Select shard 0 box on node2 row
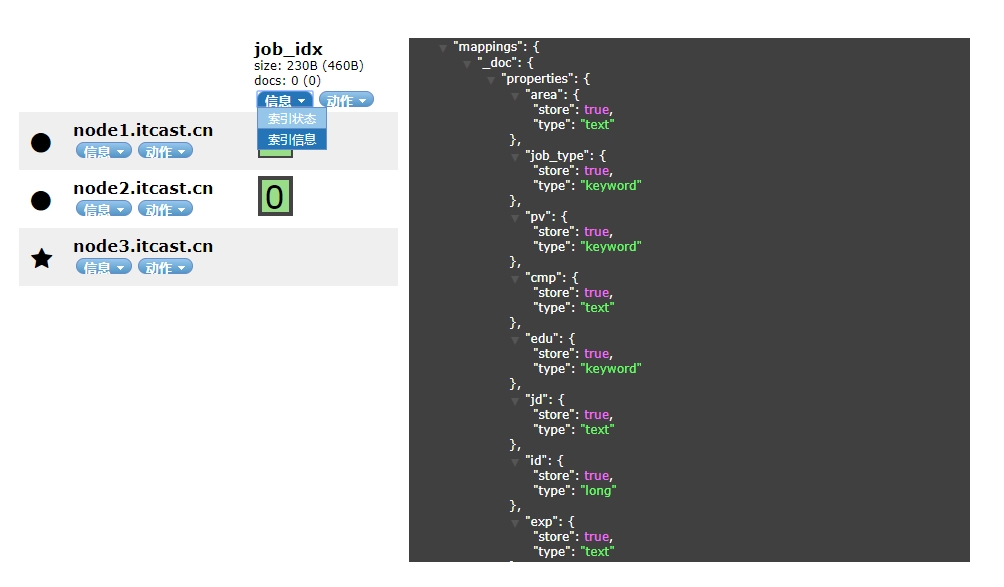Image resolution: width=1004 pixels, height=587 pixels. [275, 196]
